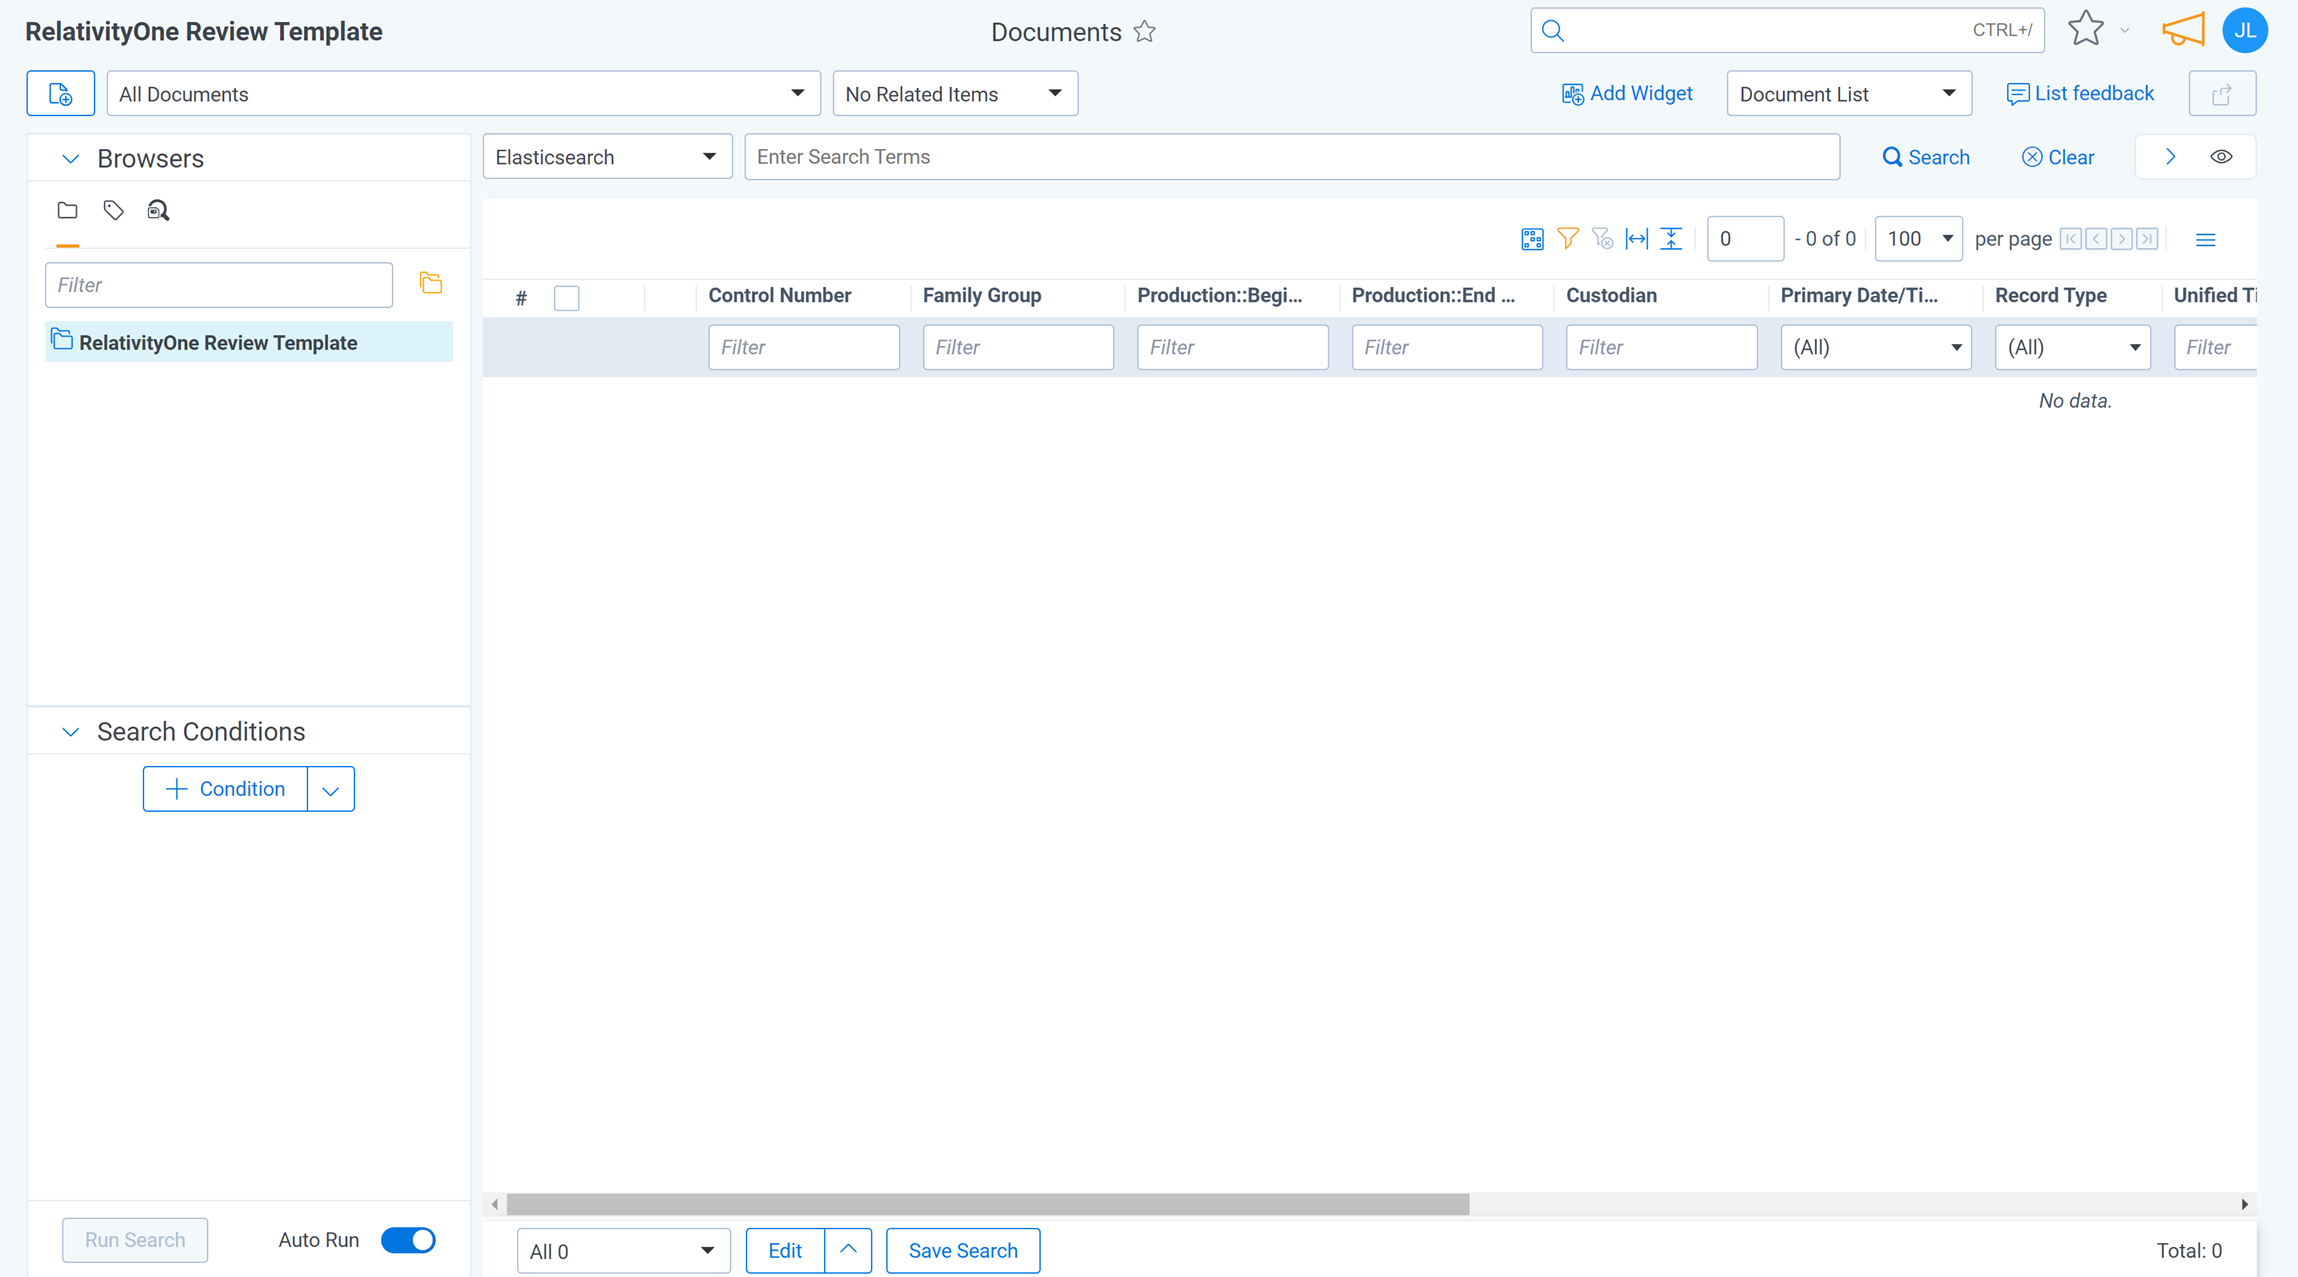
Task: Favorite the Documents page with star icon
Action: pyautogui.click(x=1145, y=32)
